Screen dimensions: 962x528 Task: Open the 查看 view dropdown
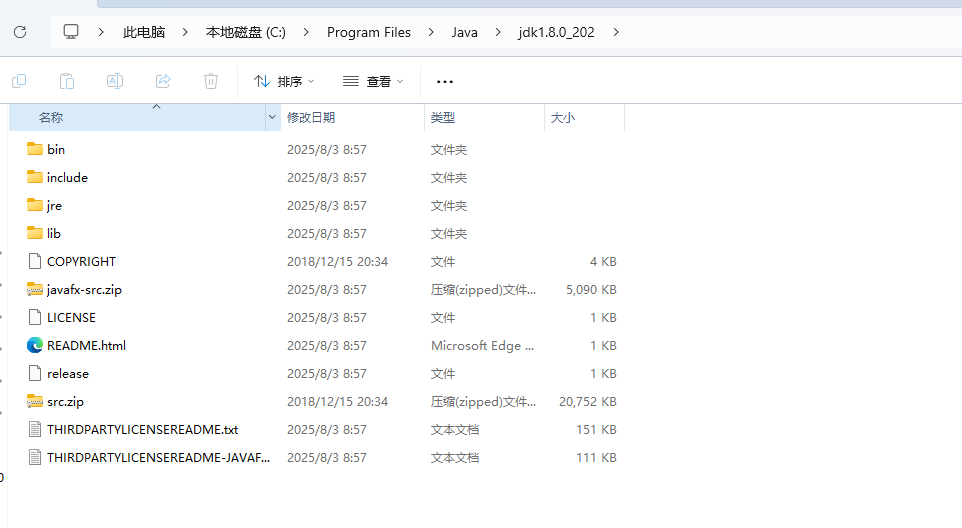pos(374,82)
